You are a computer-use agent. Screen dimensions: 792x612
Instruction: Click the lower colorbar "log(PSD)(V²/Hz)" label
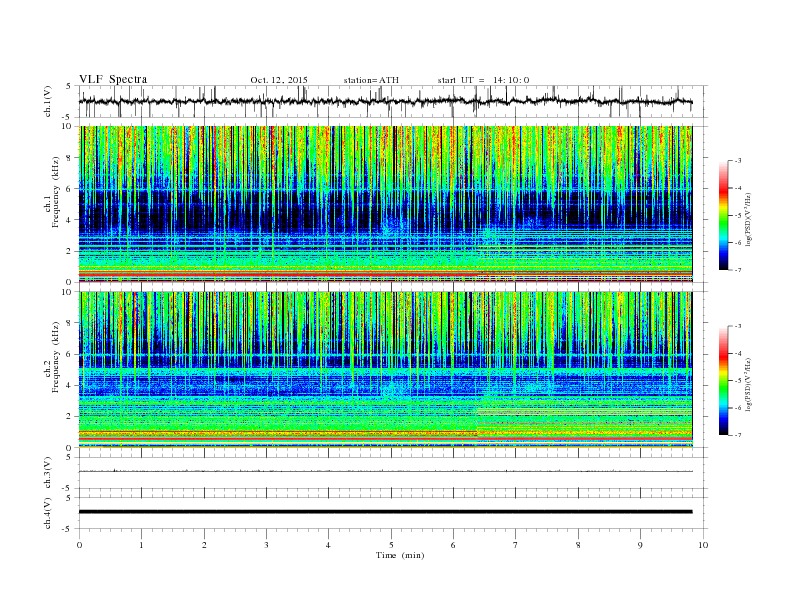point(749,384)
